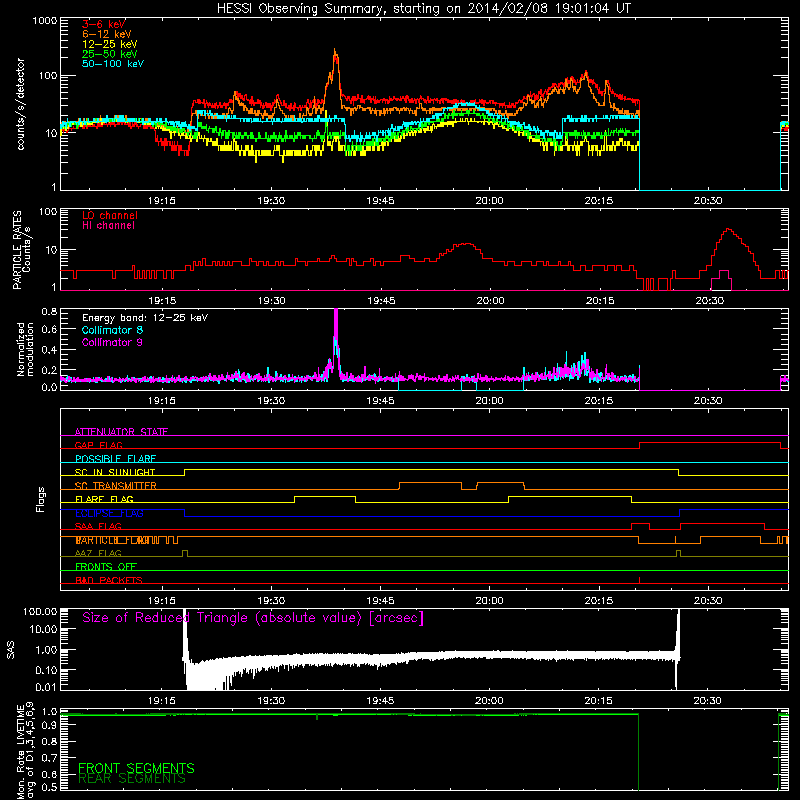The height and width of the screenshot is (800, 800).
Task: Choose the cyan 50-100 keV legend label
Action: click(x=113, y=64)
